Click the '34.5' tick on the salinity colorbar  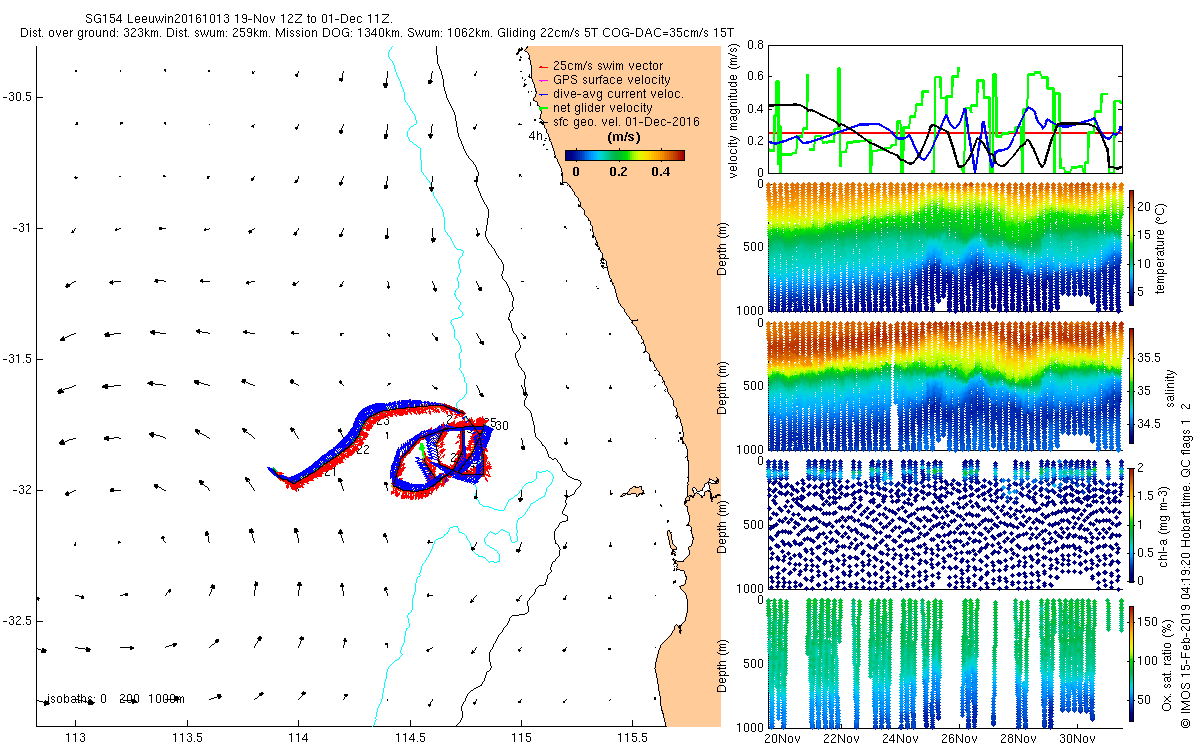(1150, 424)
